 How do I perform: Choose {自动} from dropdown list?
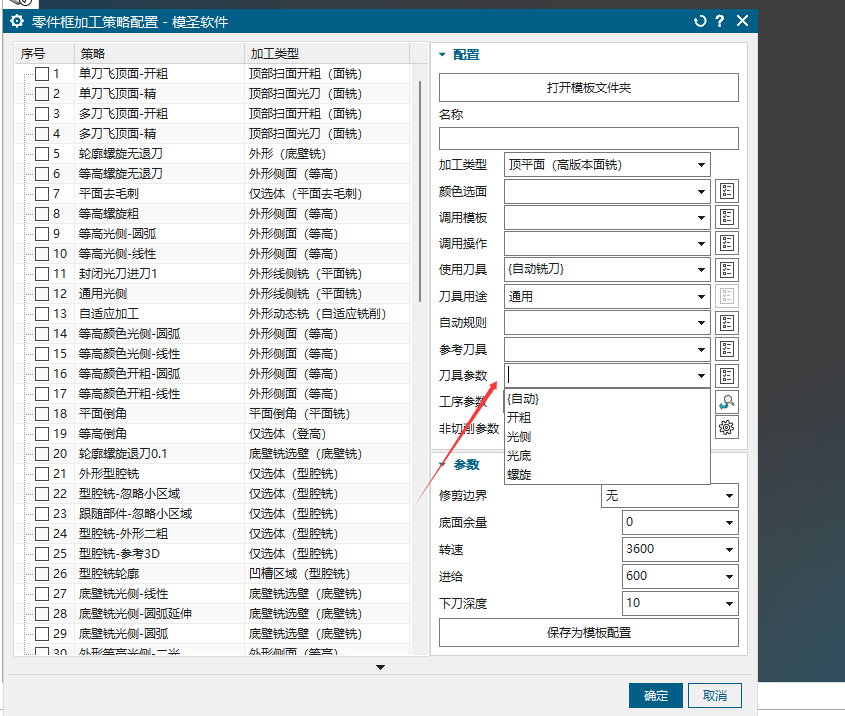(x=607, y=399)
